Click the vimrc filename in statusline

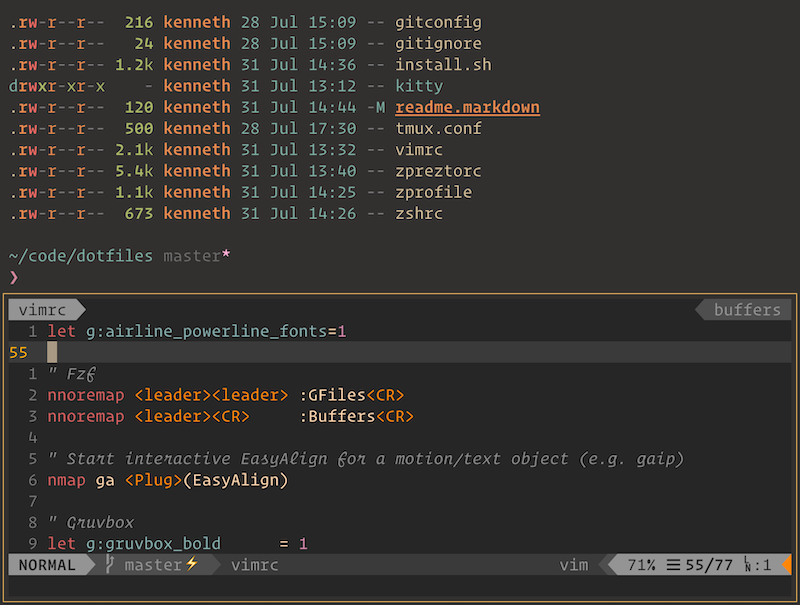(x=255, y=565)
